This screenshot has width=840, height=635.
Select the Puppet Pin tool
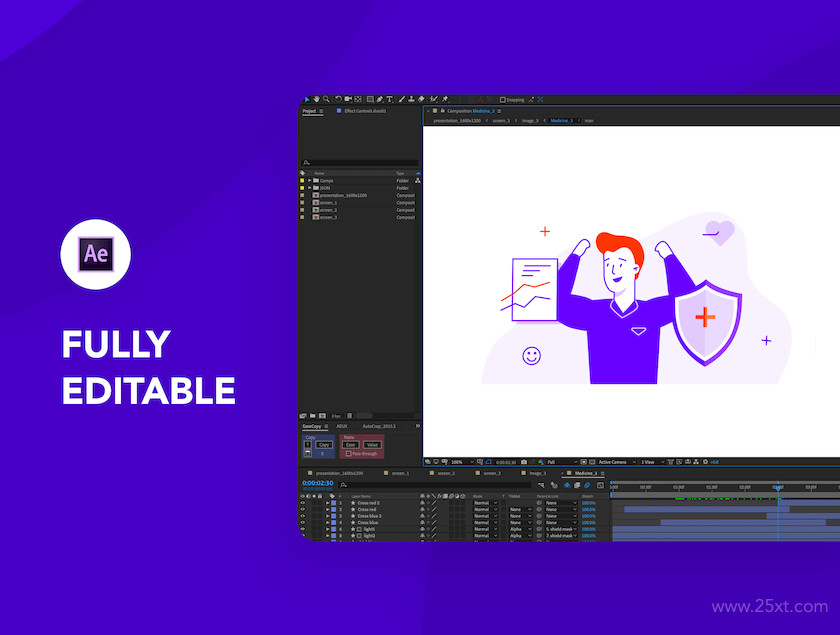pyautogui.click(x=445, y=99)
